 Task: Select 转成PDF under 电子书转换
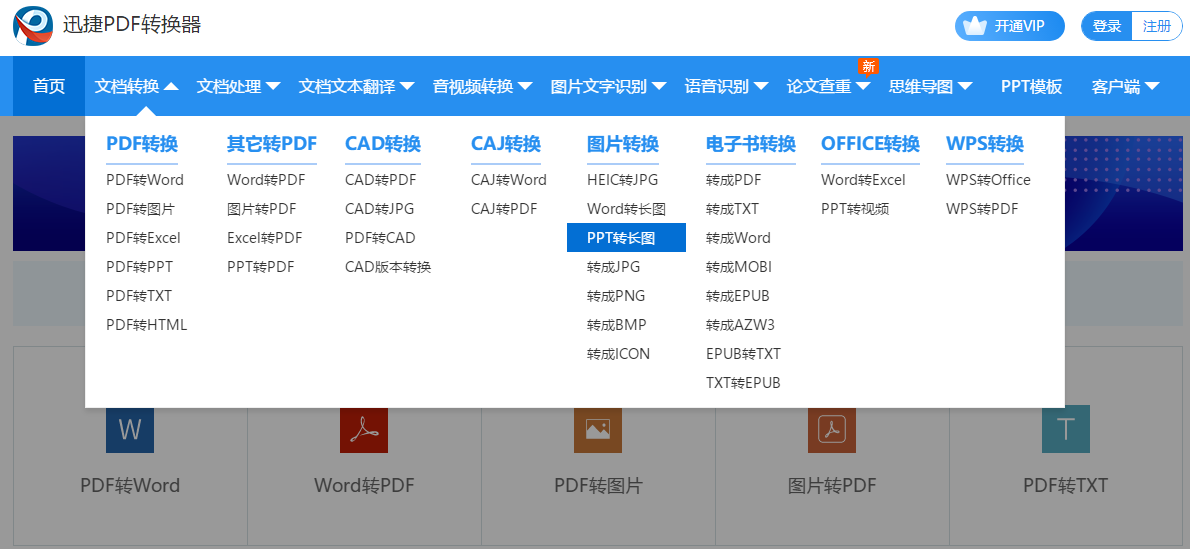pos(733,180)
